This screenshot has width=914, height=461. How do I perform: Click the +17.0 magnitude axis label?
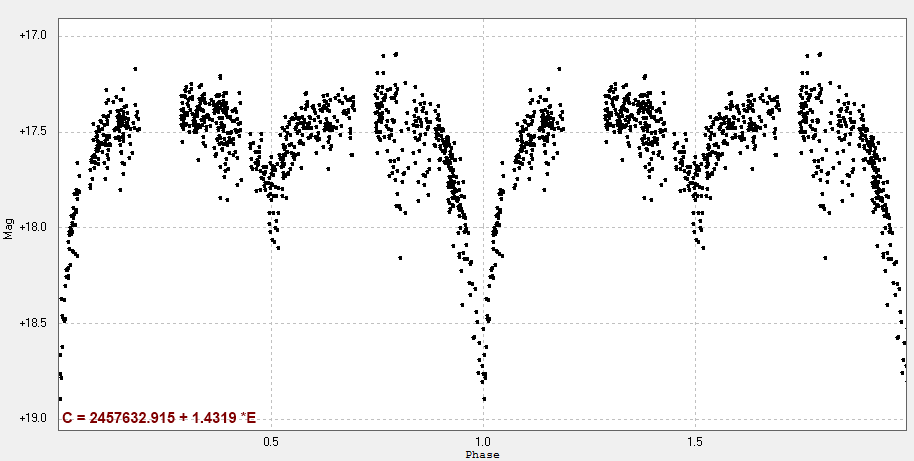[32, 36]
